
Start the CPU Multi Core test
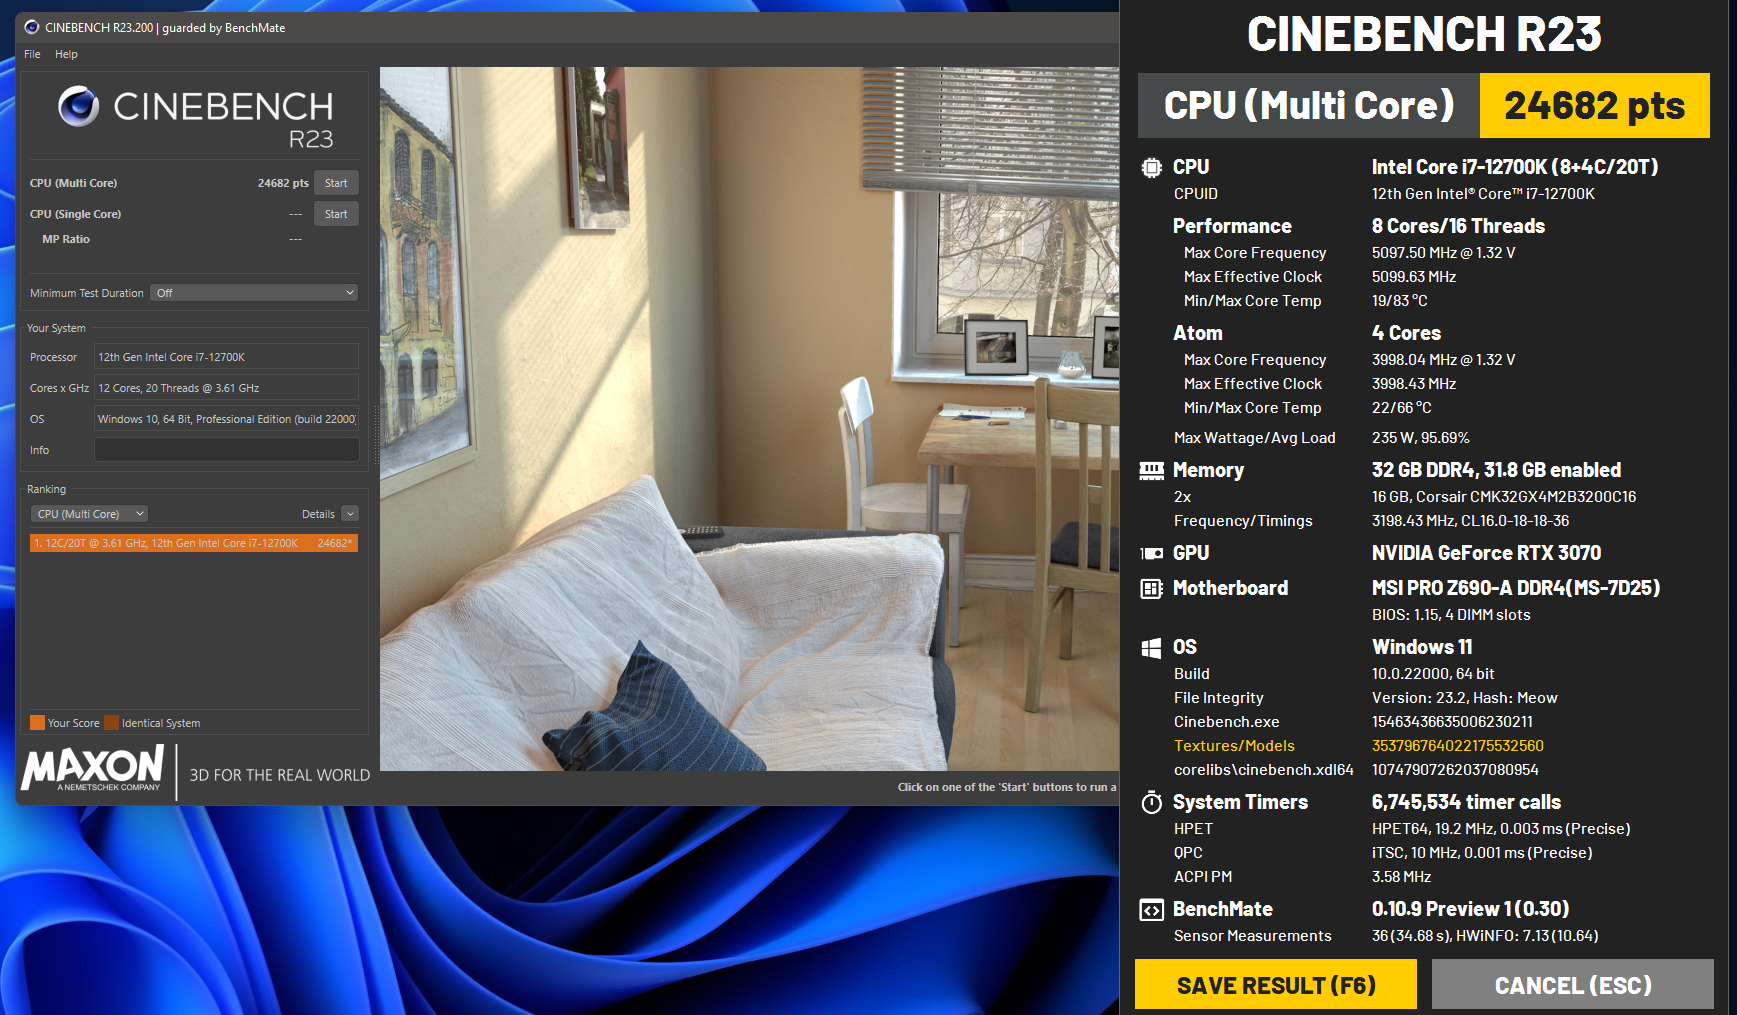point(336,183)
